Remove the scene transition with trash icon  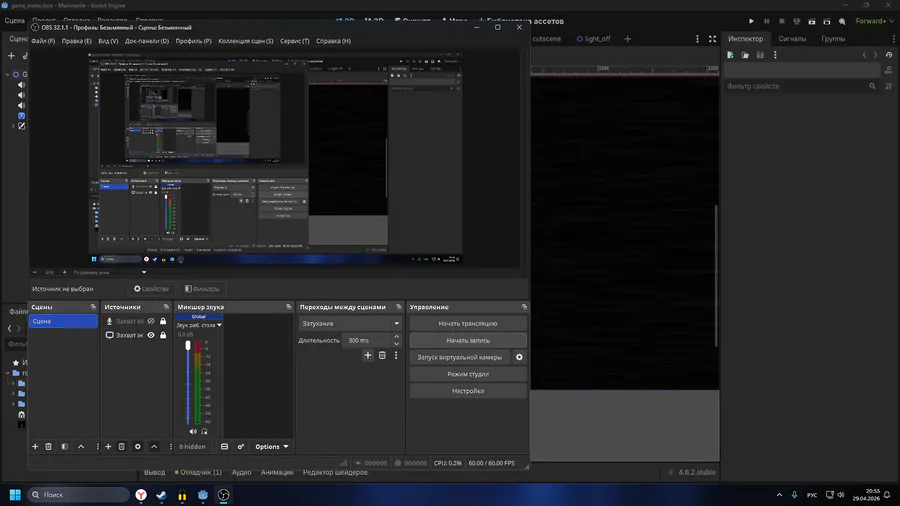[382, 355]
